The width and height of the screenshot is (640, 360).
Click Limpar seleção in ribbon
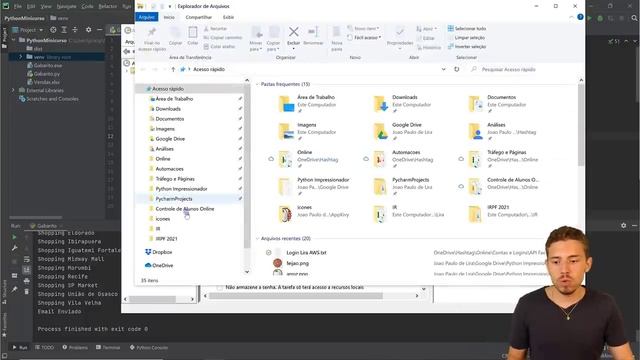coord(466,38)
